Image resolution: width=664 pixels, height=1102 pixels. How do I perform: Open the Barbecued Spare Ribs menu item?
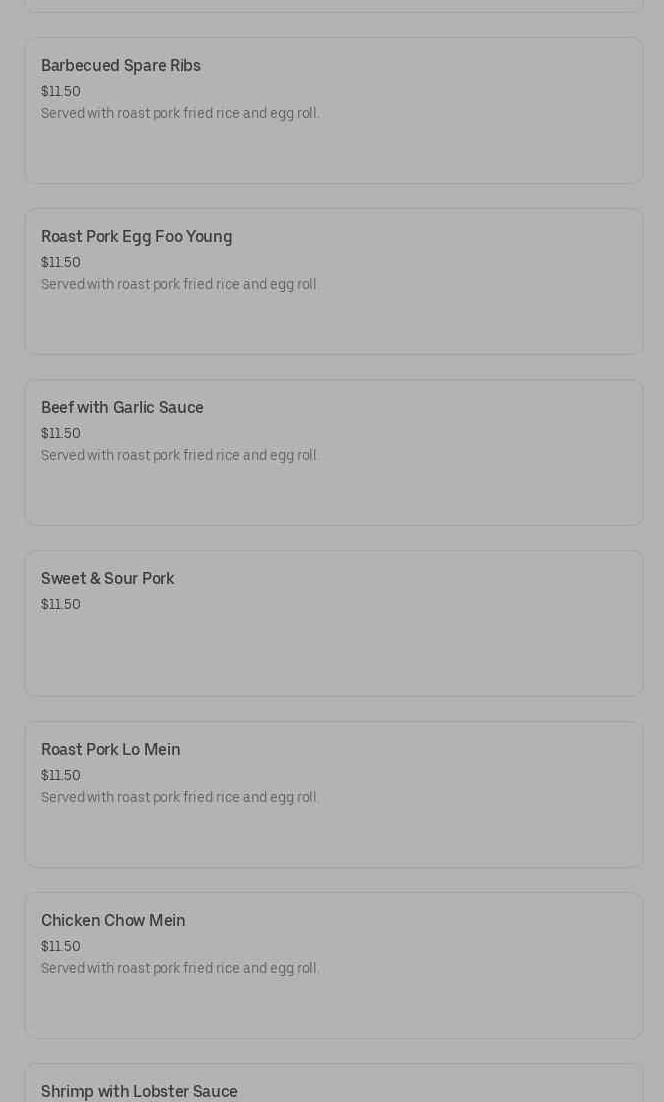[121, 66]
